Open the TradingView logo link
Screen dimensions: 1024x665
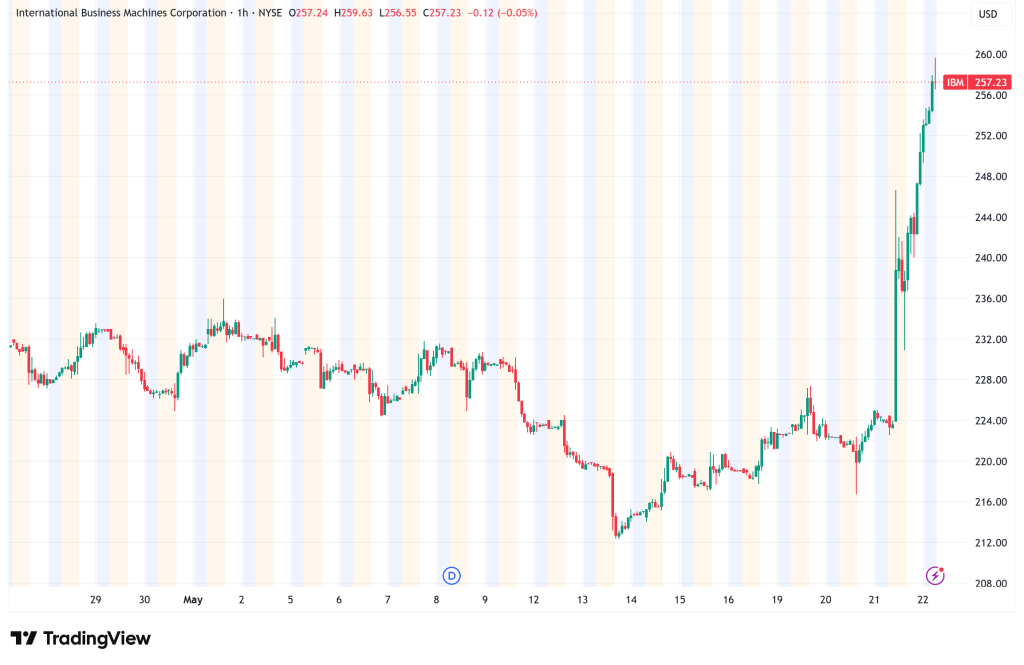click(x=80, y=638)
